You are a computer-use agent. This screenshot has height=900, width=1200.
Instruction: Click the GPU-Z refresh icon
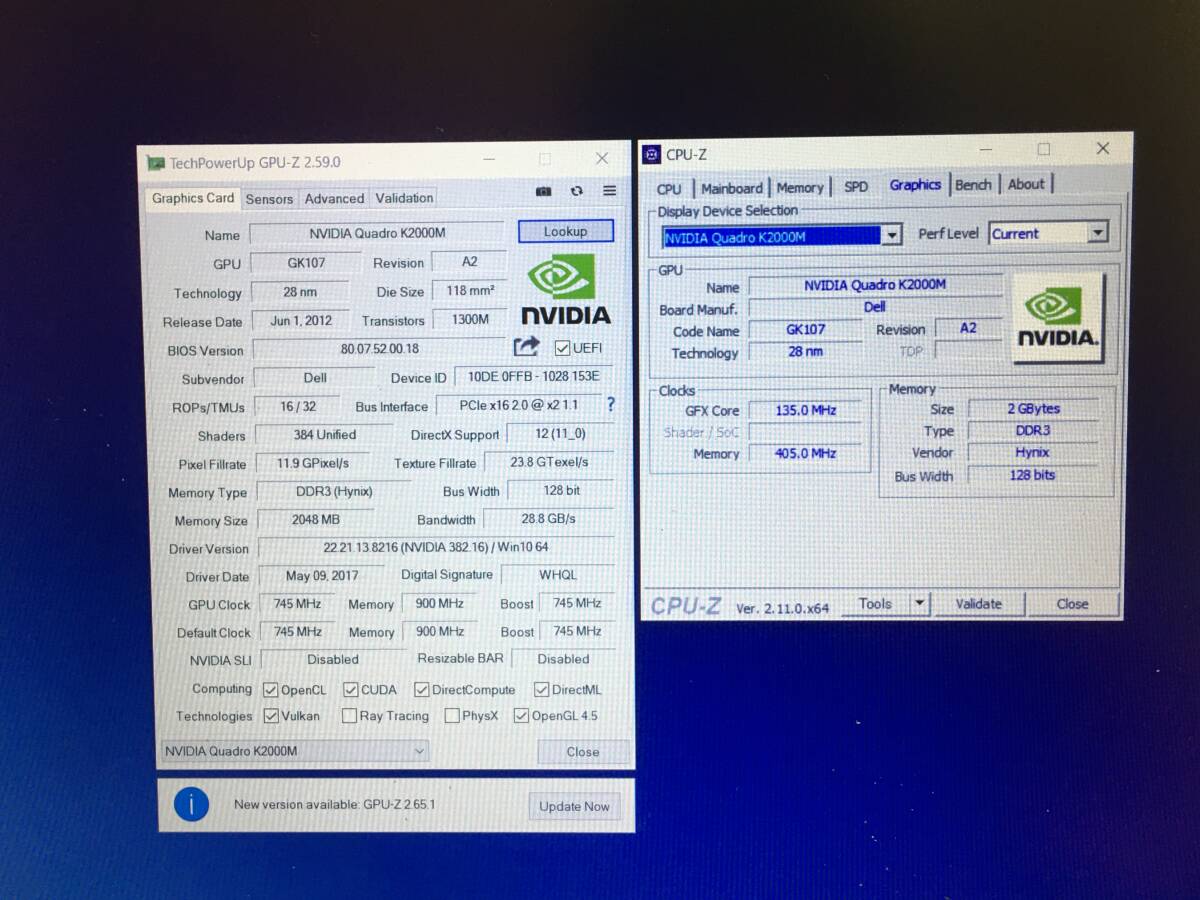pyautogui.click(x=577, y=191)
